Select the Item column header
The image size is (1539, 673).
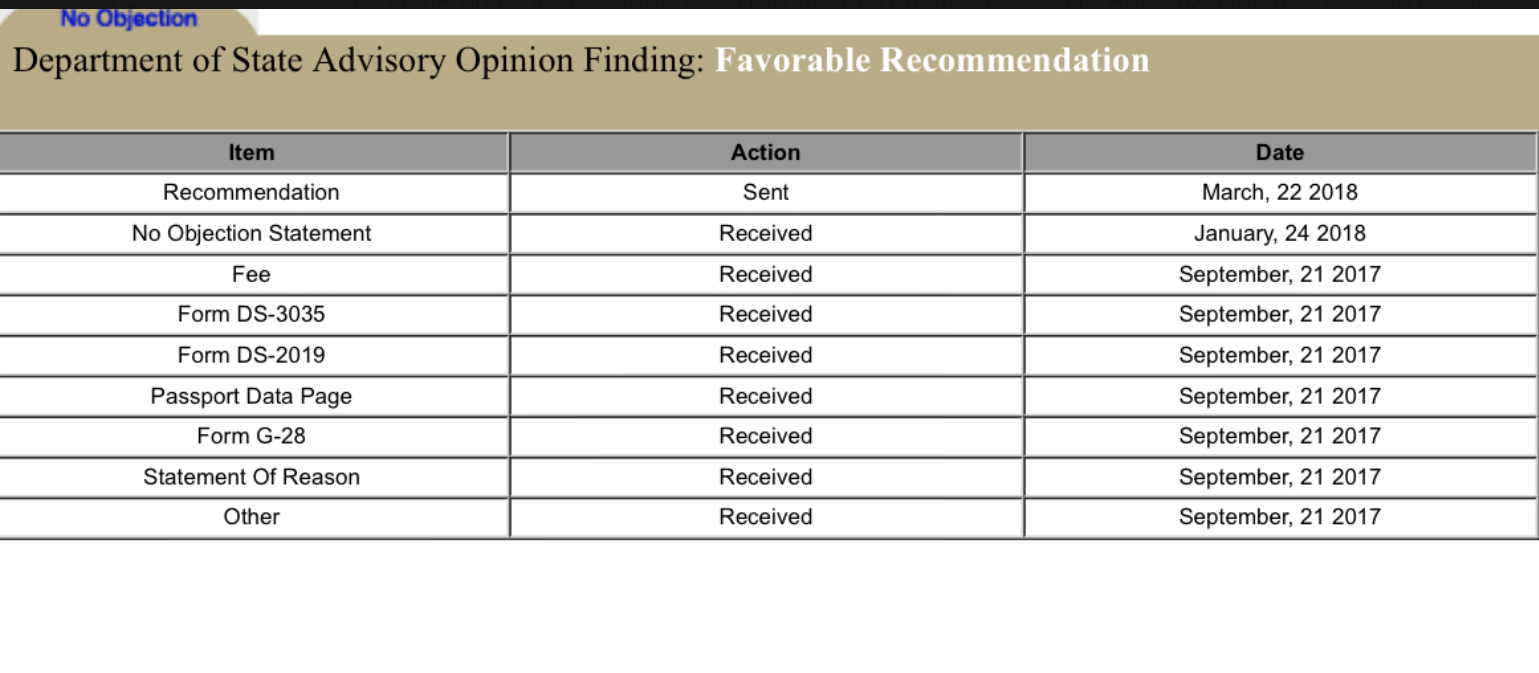(251, 153)
